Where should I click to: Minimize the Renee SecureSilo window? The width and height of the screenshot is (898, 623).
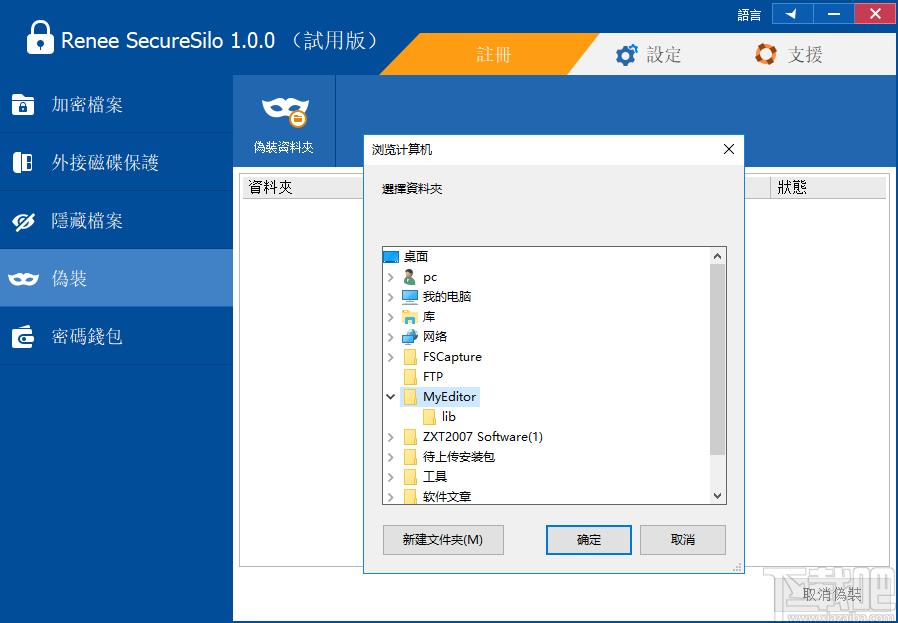coord(834,14)
